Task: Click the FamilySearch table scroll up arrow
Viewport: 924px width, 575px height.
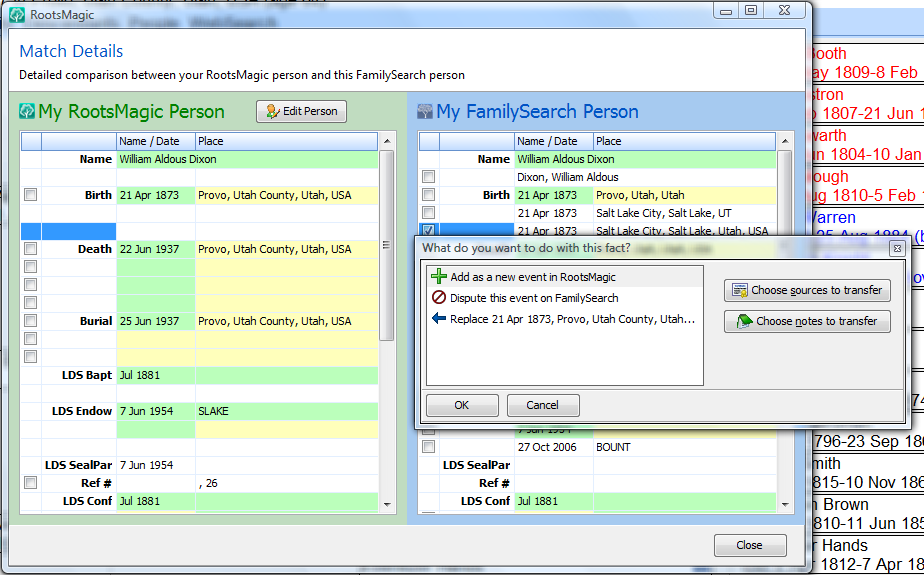Action: pos(784,141)
